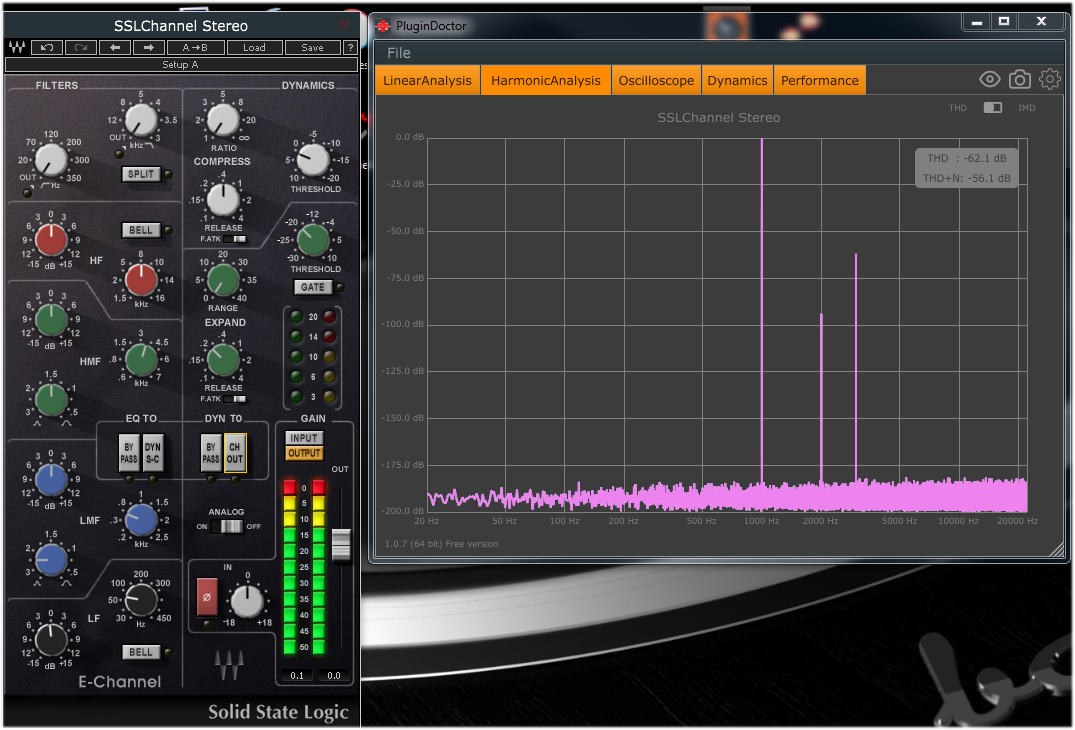Switch to Performance tab
Screen dimensions: 1075x730
pos(819,80)
